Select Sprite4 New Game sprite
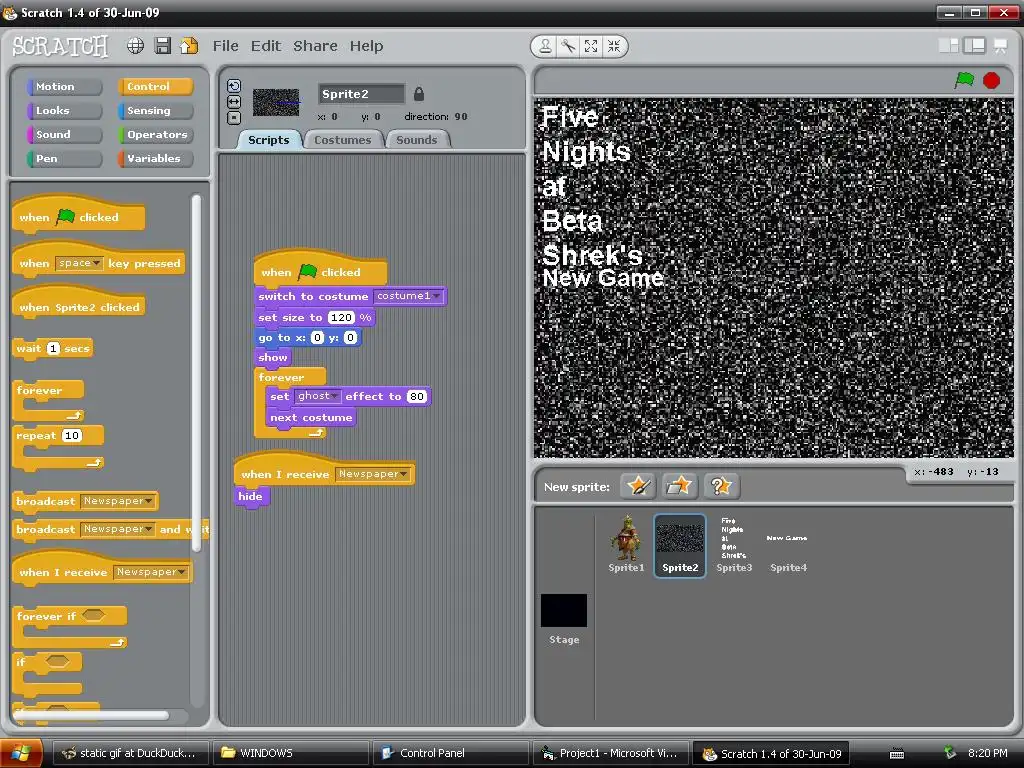Viewport: 1024px width, 768px height. point(788,545)
